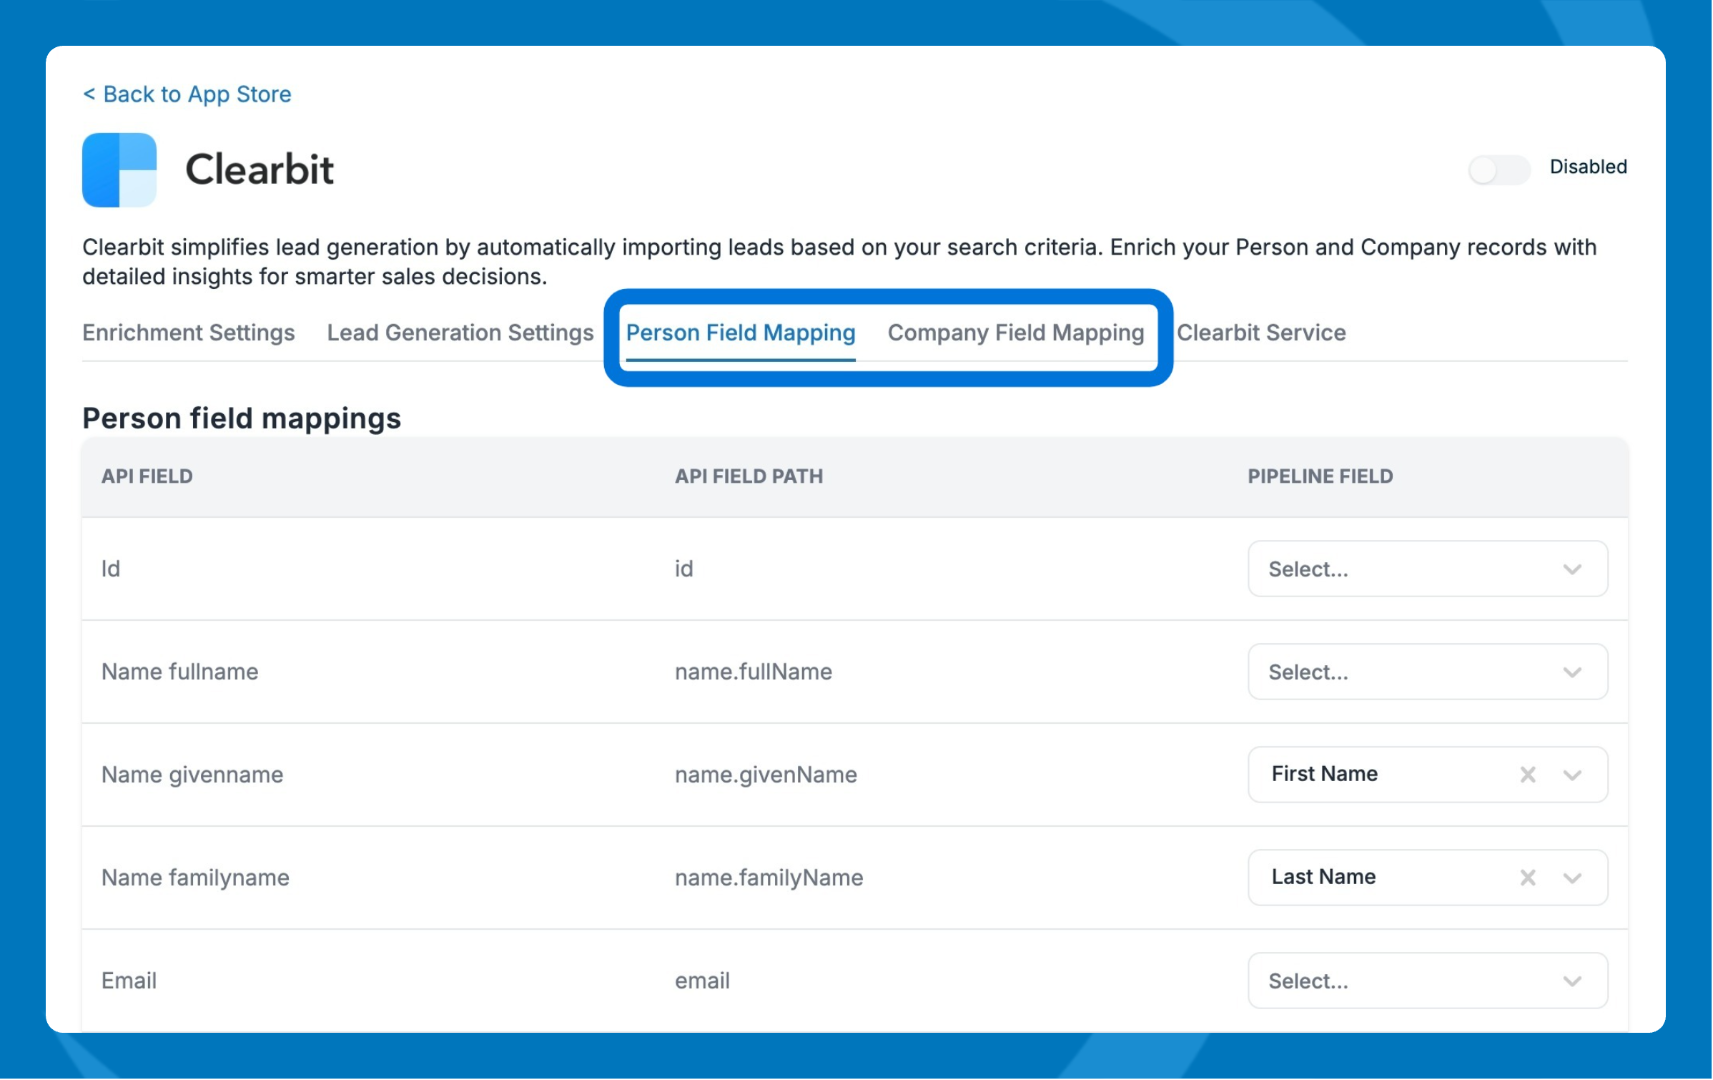This screenshot has height=1080, width=1713.
Task: Enable the Clearbit integration toggle
Action: coord(1498,170)
